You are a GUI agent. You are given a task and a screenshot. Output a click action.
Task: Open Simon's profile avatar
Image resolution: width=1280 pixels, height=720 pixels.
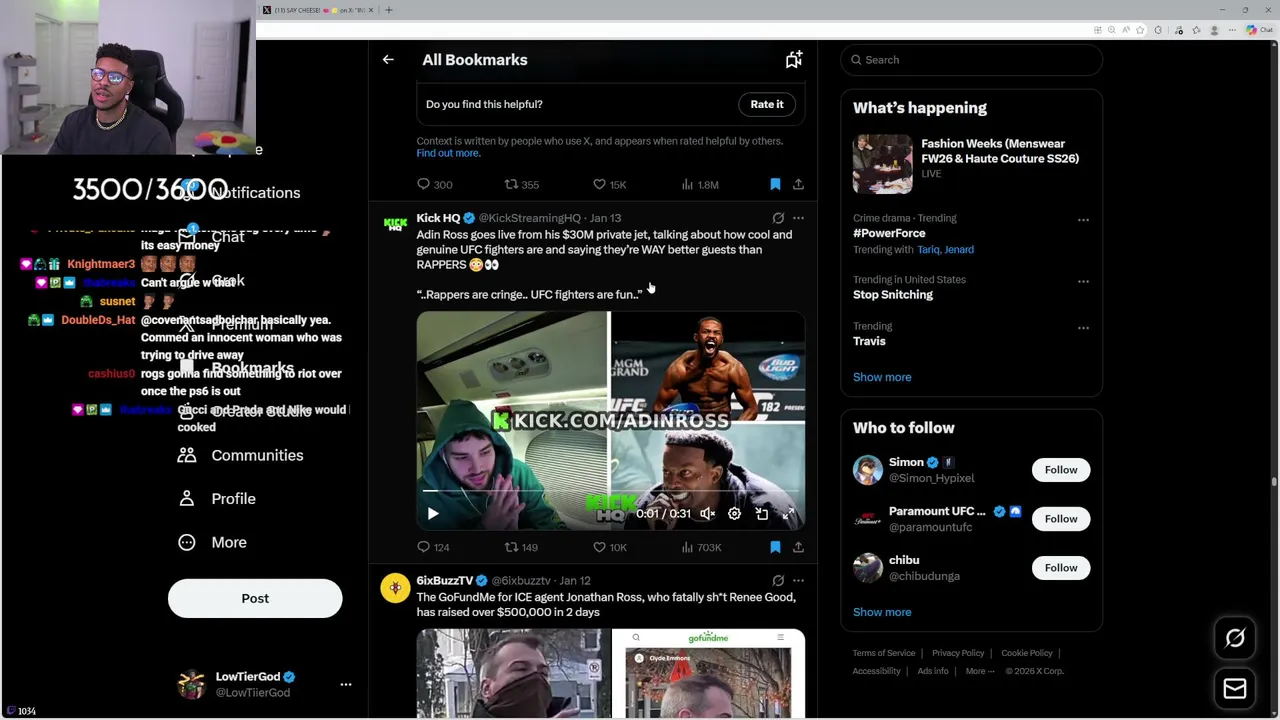pyautogui.click(x=868, y=470)
